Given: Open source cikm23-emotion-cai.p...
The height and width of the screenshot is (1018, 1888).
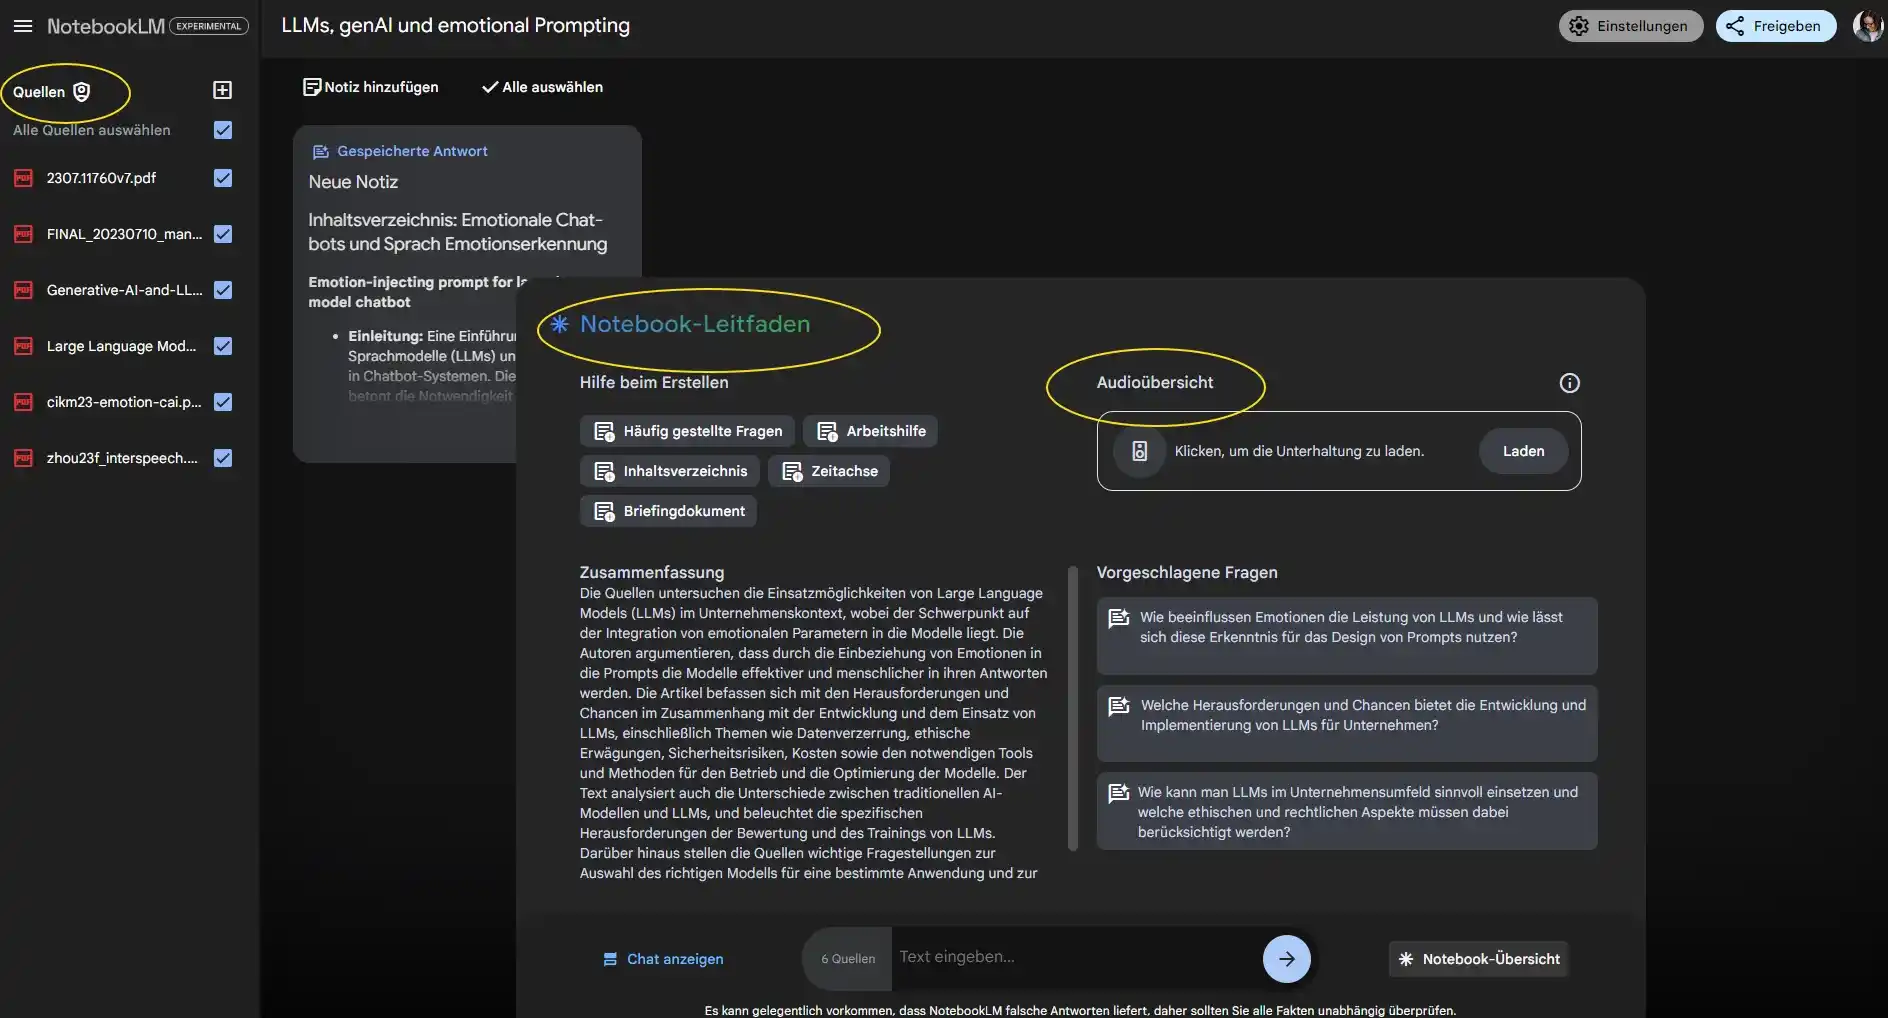Looking at the screenshot, I should 124,402.
